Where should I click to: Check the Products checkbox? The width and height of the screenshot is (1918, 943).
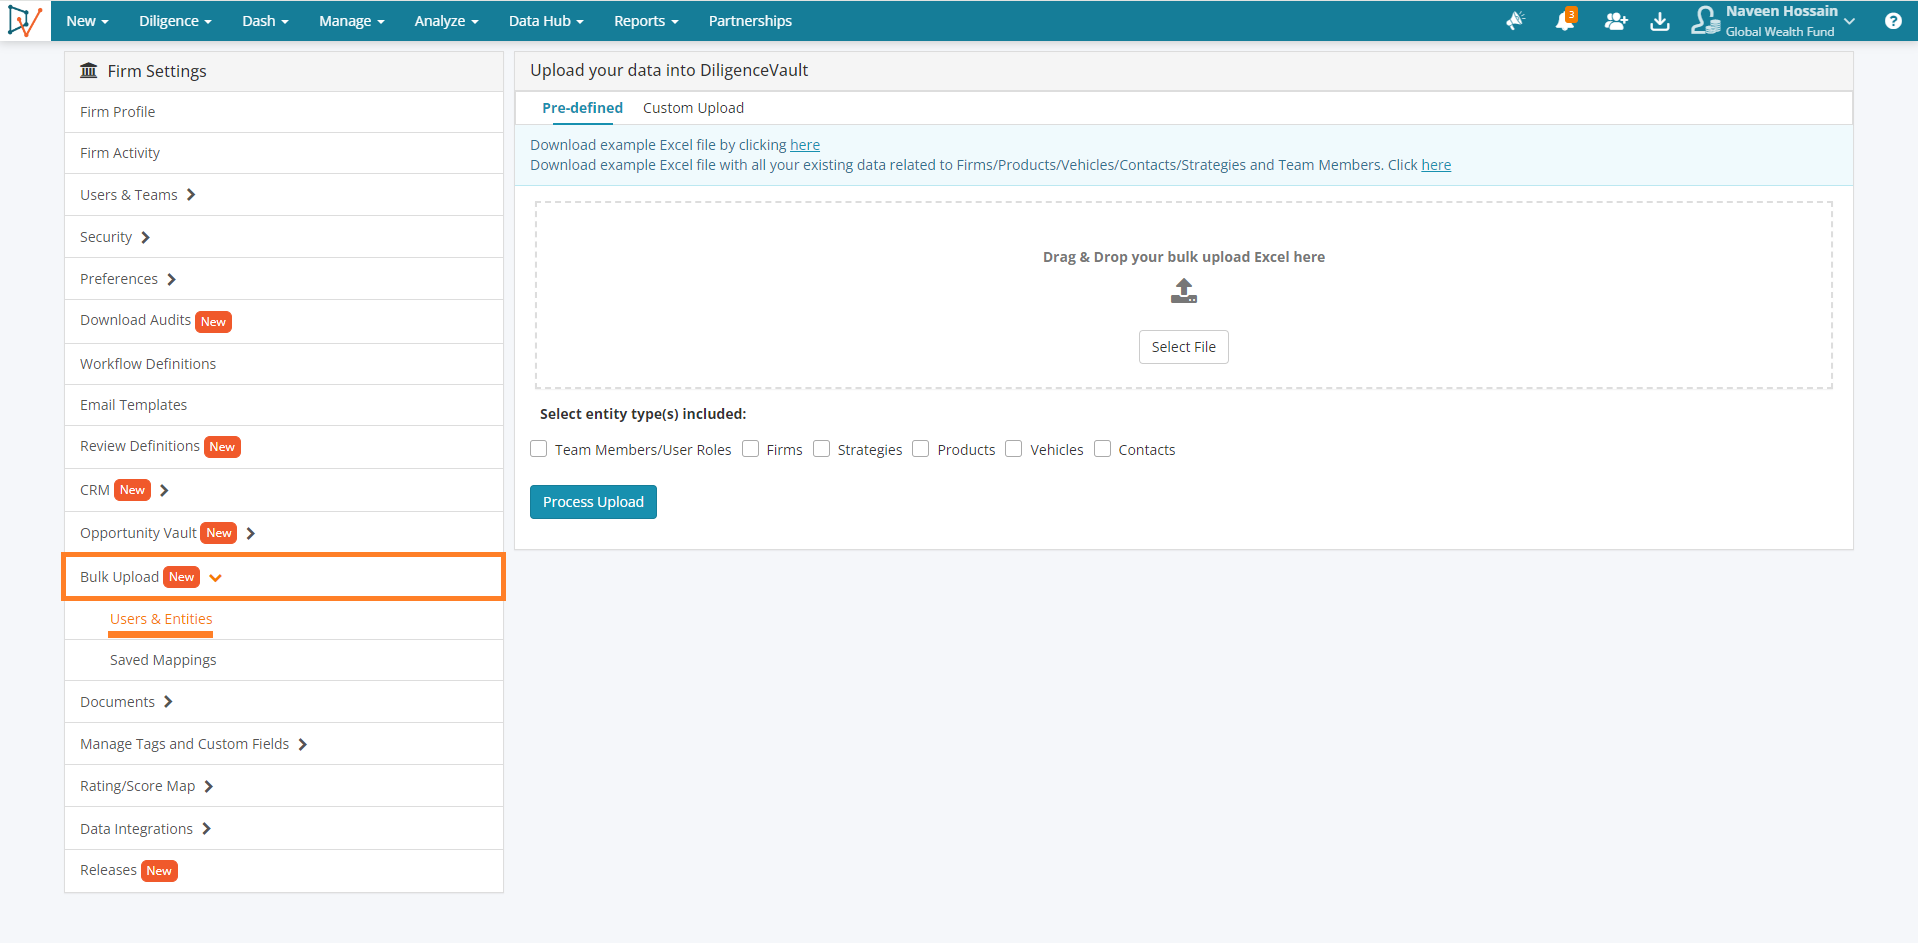921,449
